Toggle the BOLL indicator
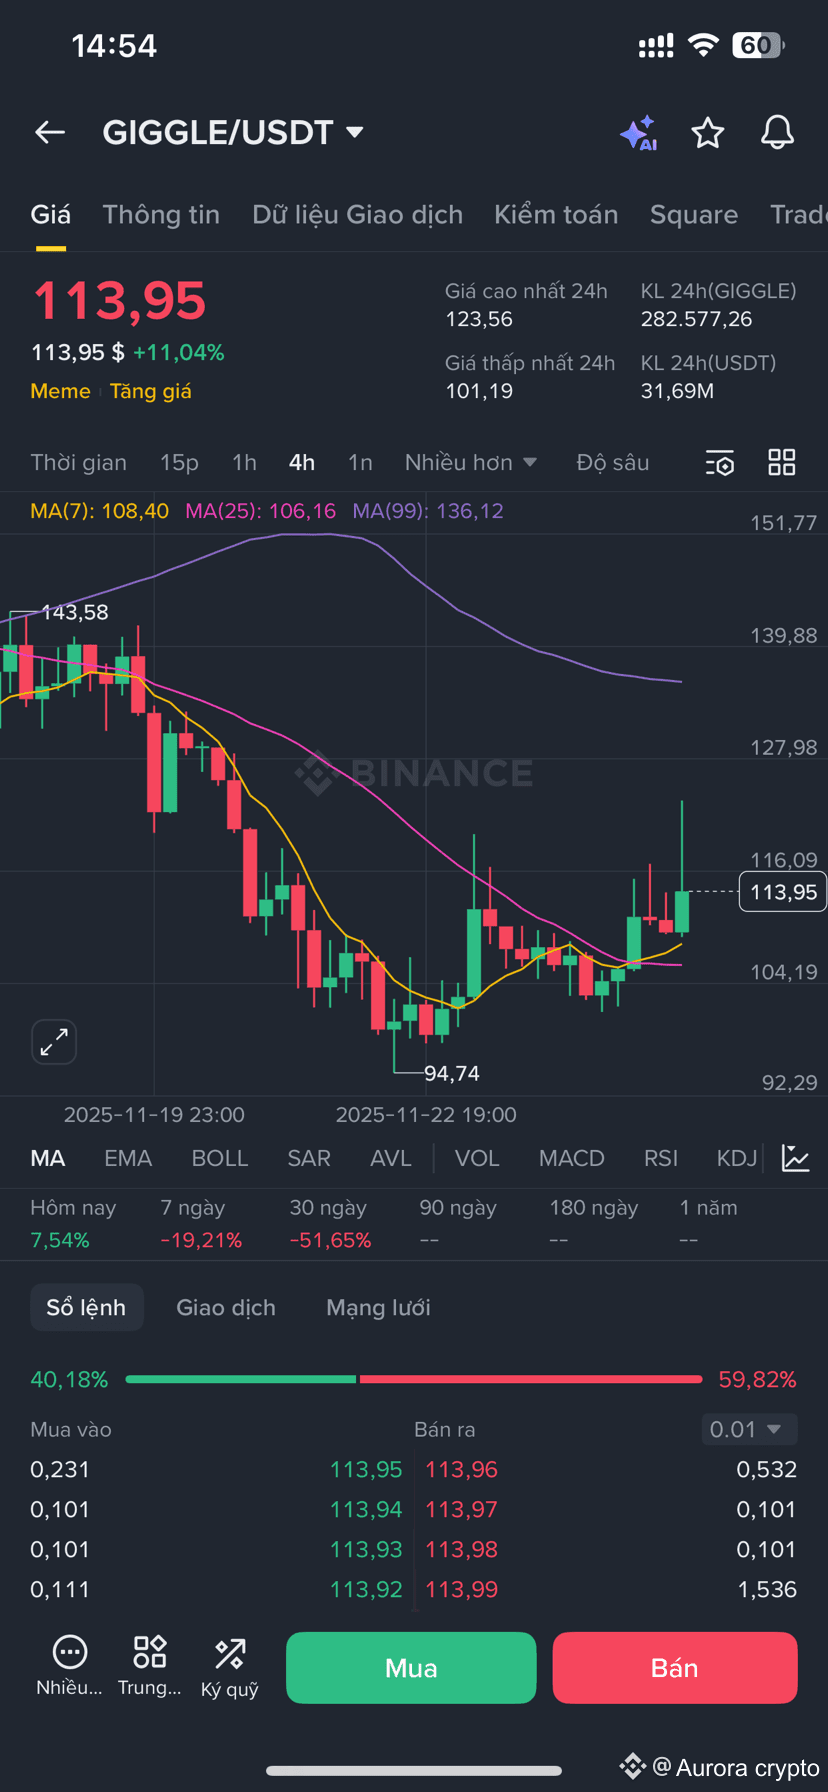This screenshot has height=1792, width=828. (220, 1158)
